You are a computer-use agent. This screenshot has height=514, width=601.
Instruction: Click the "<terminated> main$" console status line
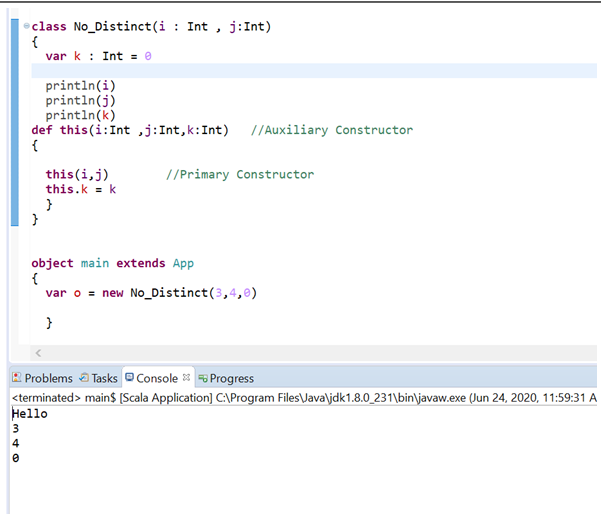(304, 398)
